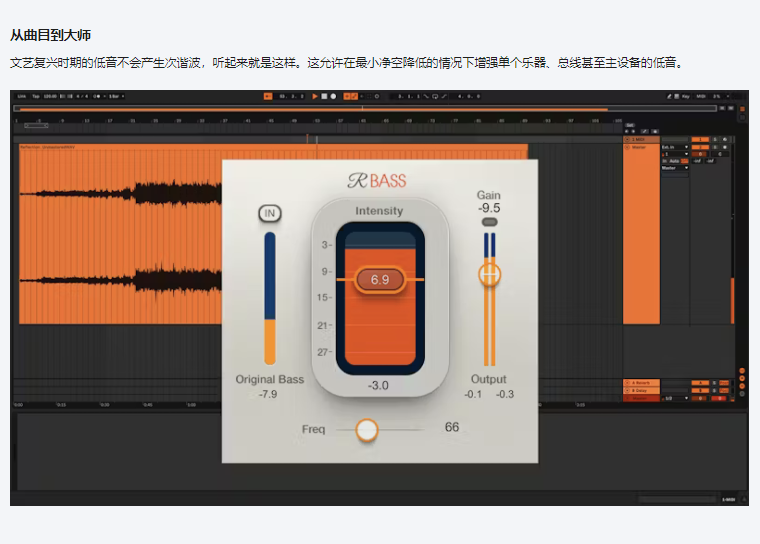Click the top orange show/hide circle icon

click(x=742, y=370)
